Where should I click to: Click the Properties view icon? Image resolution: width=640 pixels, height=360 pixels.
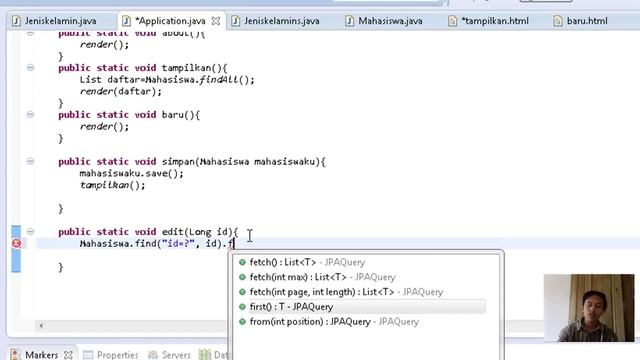click(88, 355)
